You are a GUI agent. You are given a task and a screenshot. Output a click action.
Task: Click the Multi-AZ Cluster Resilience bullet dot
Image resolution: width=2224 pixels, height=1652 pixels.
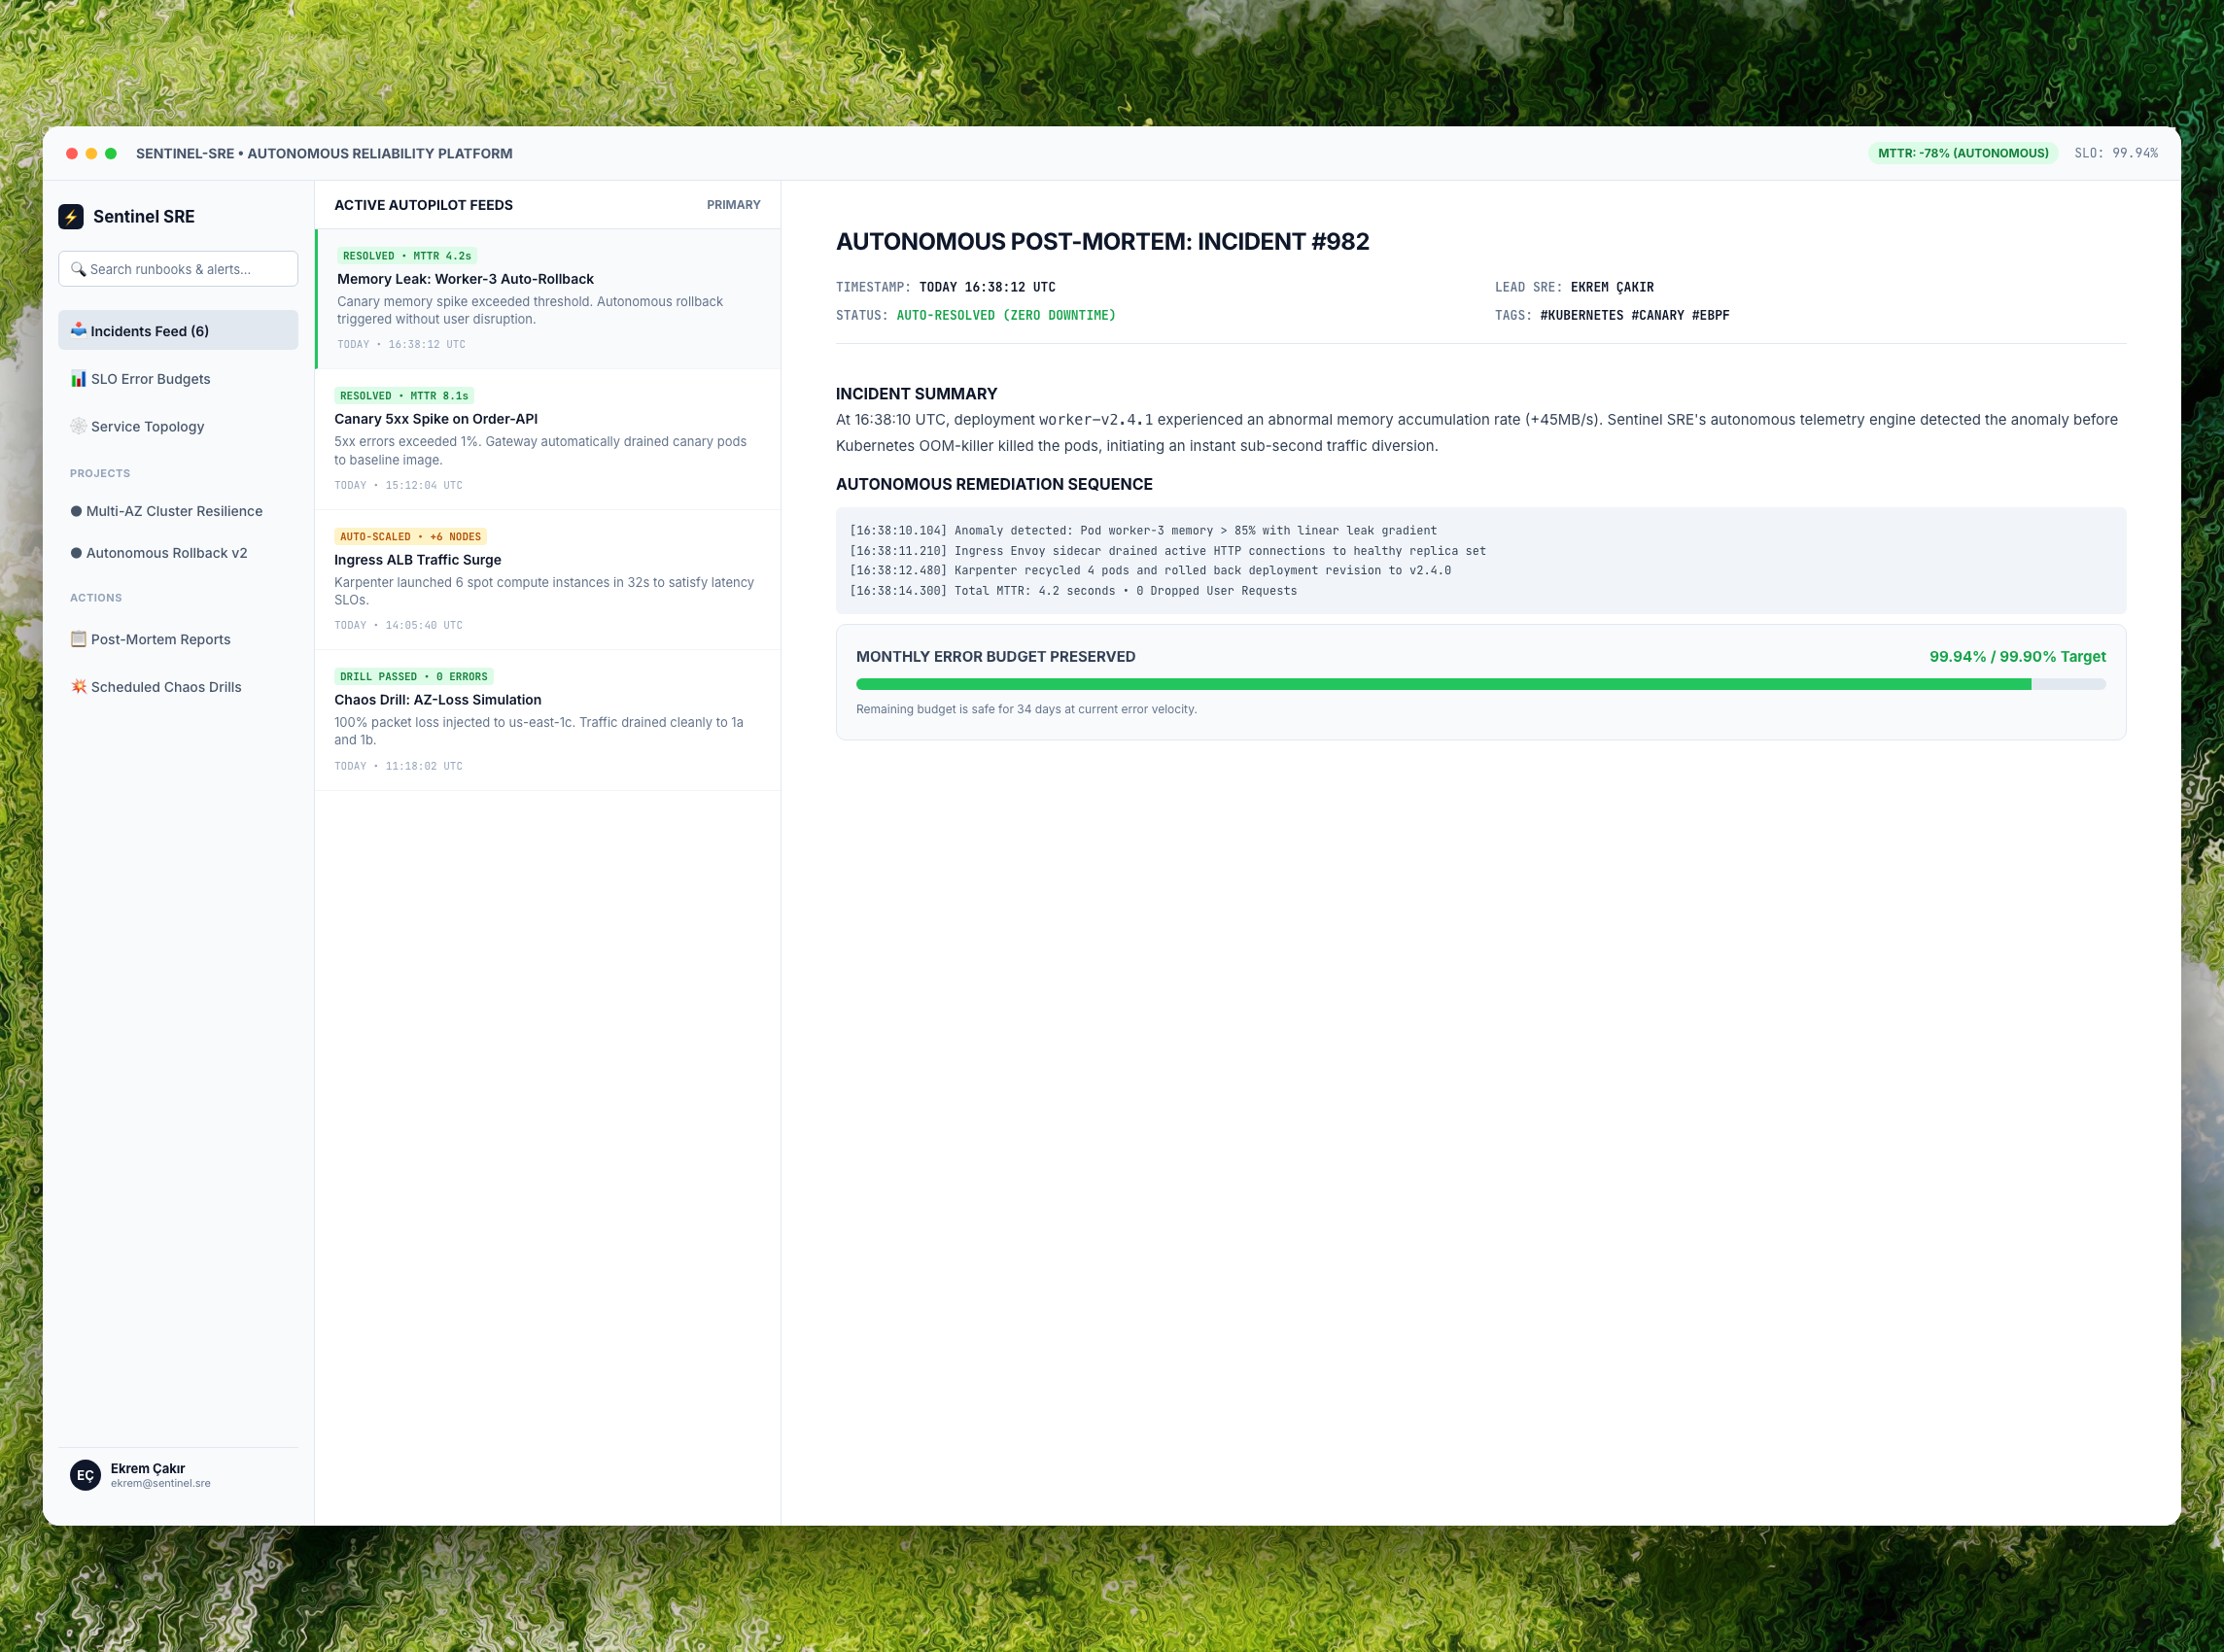76,511
